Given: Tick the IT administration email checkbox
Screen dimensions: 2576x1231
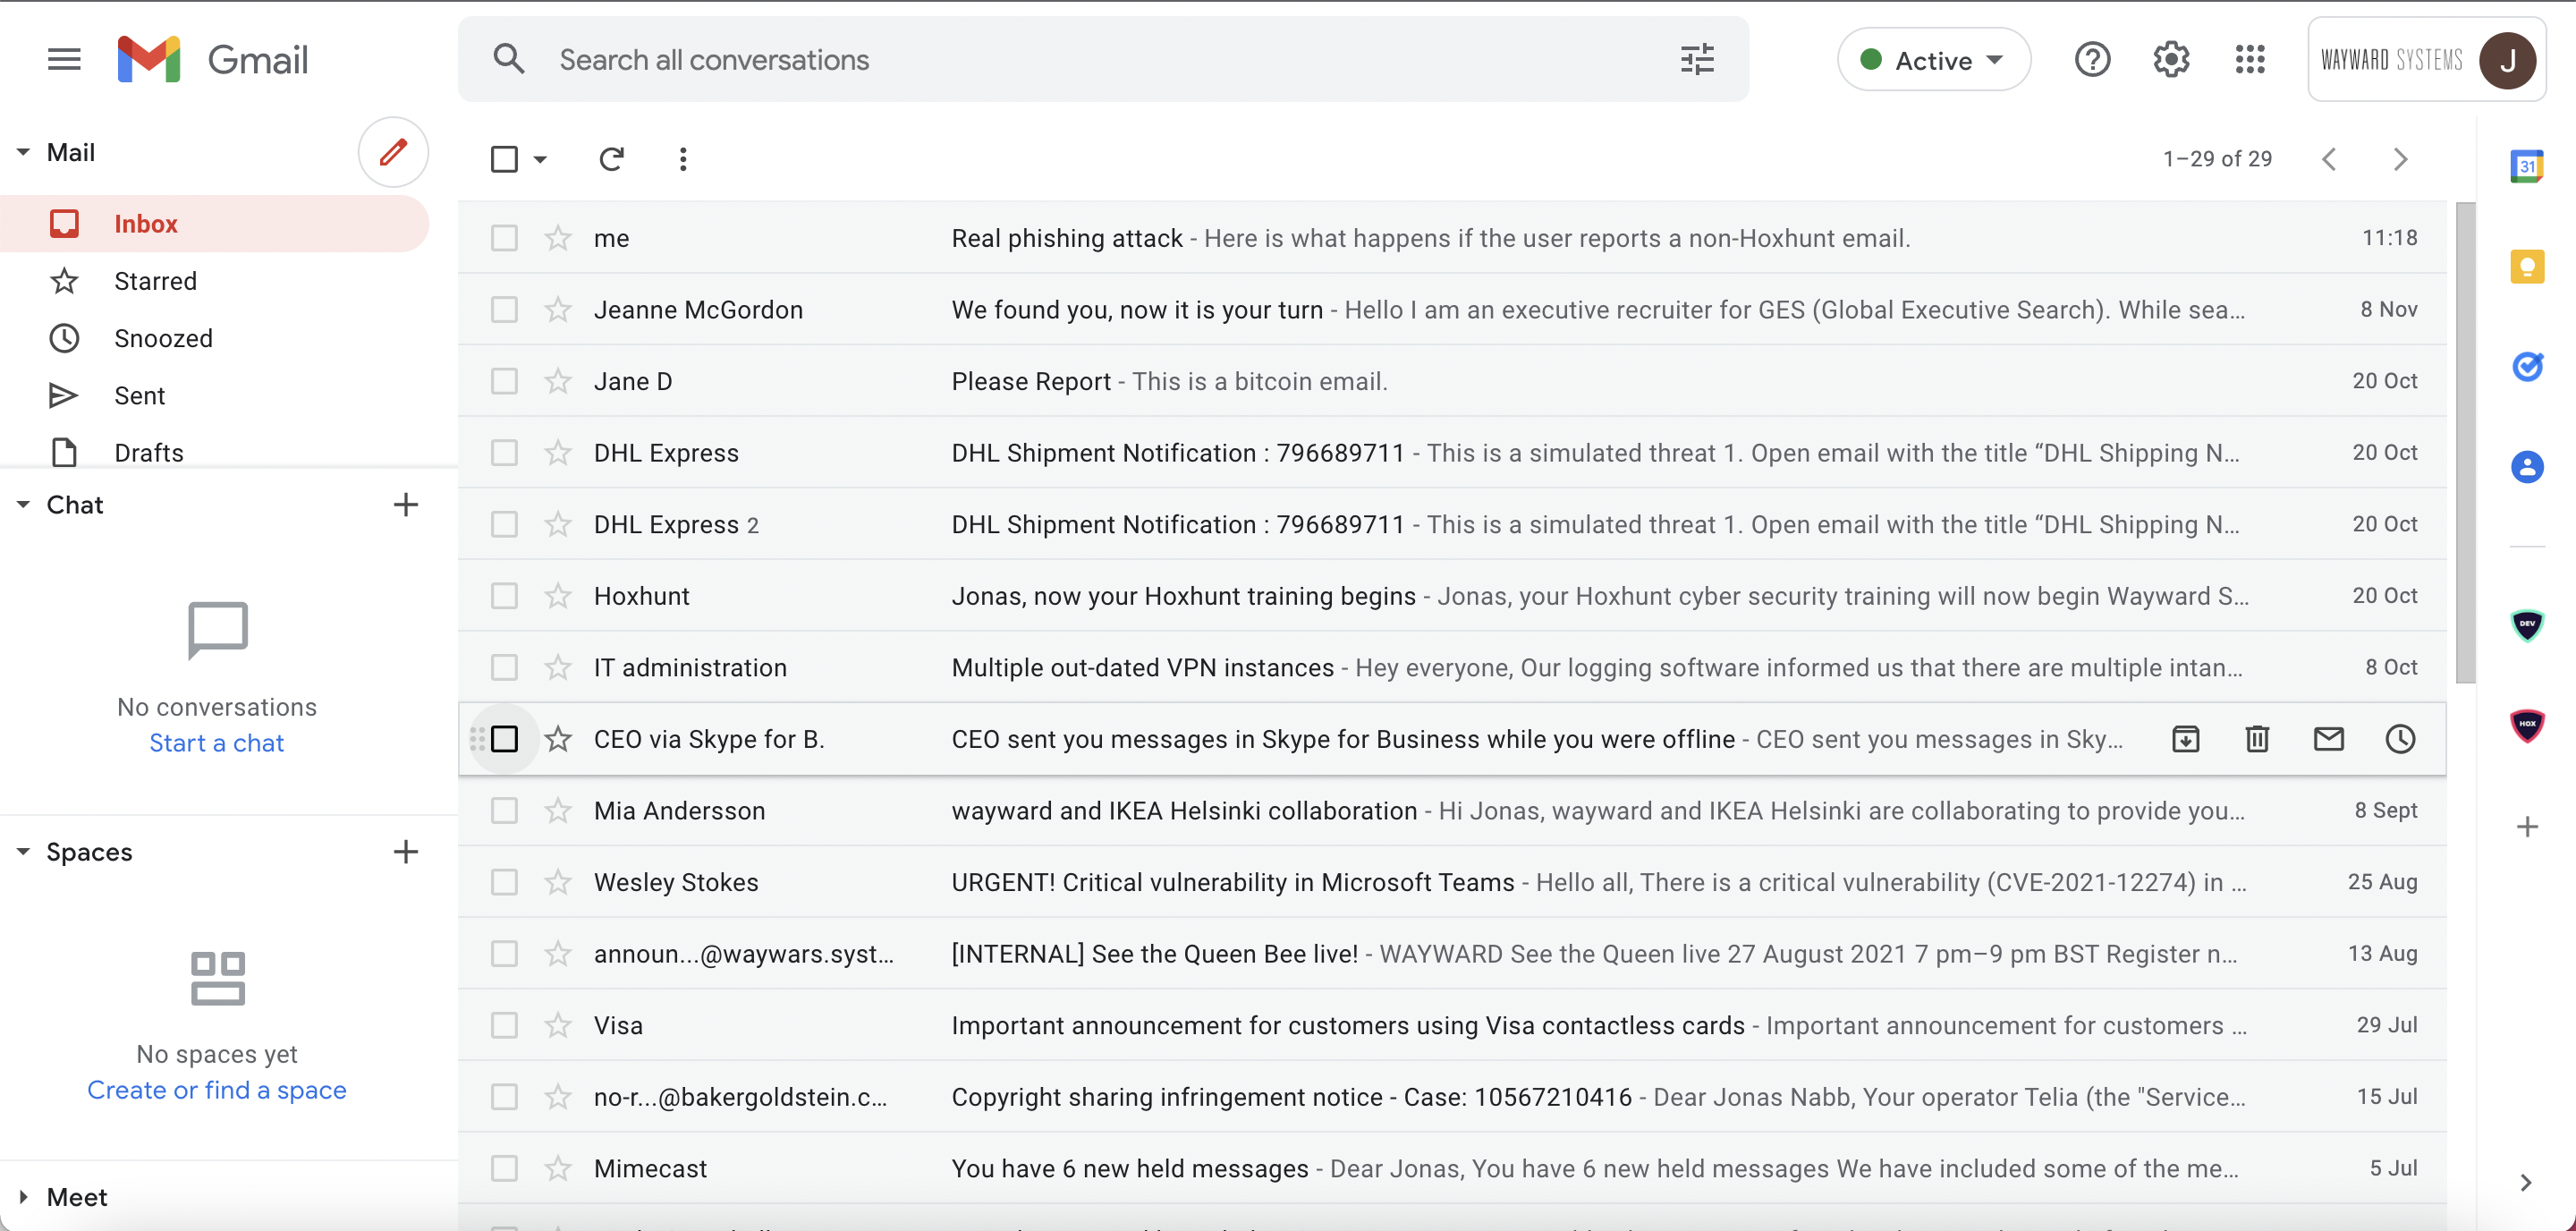Looking at the screenshot, I should [504, 667].
